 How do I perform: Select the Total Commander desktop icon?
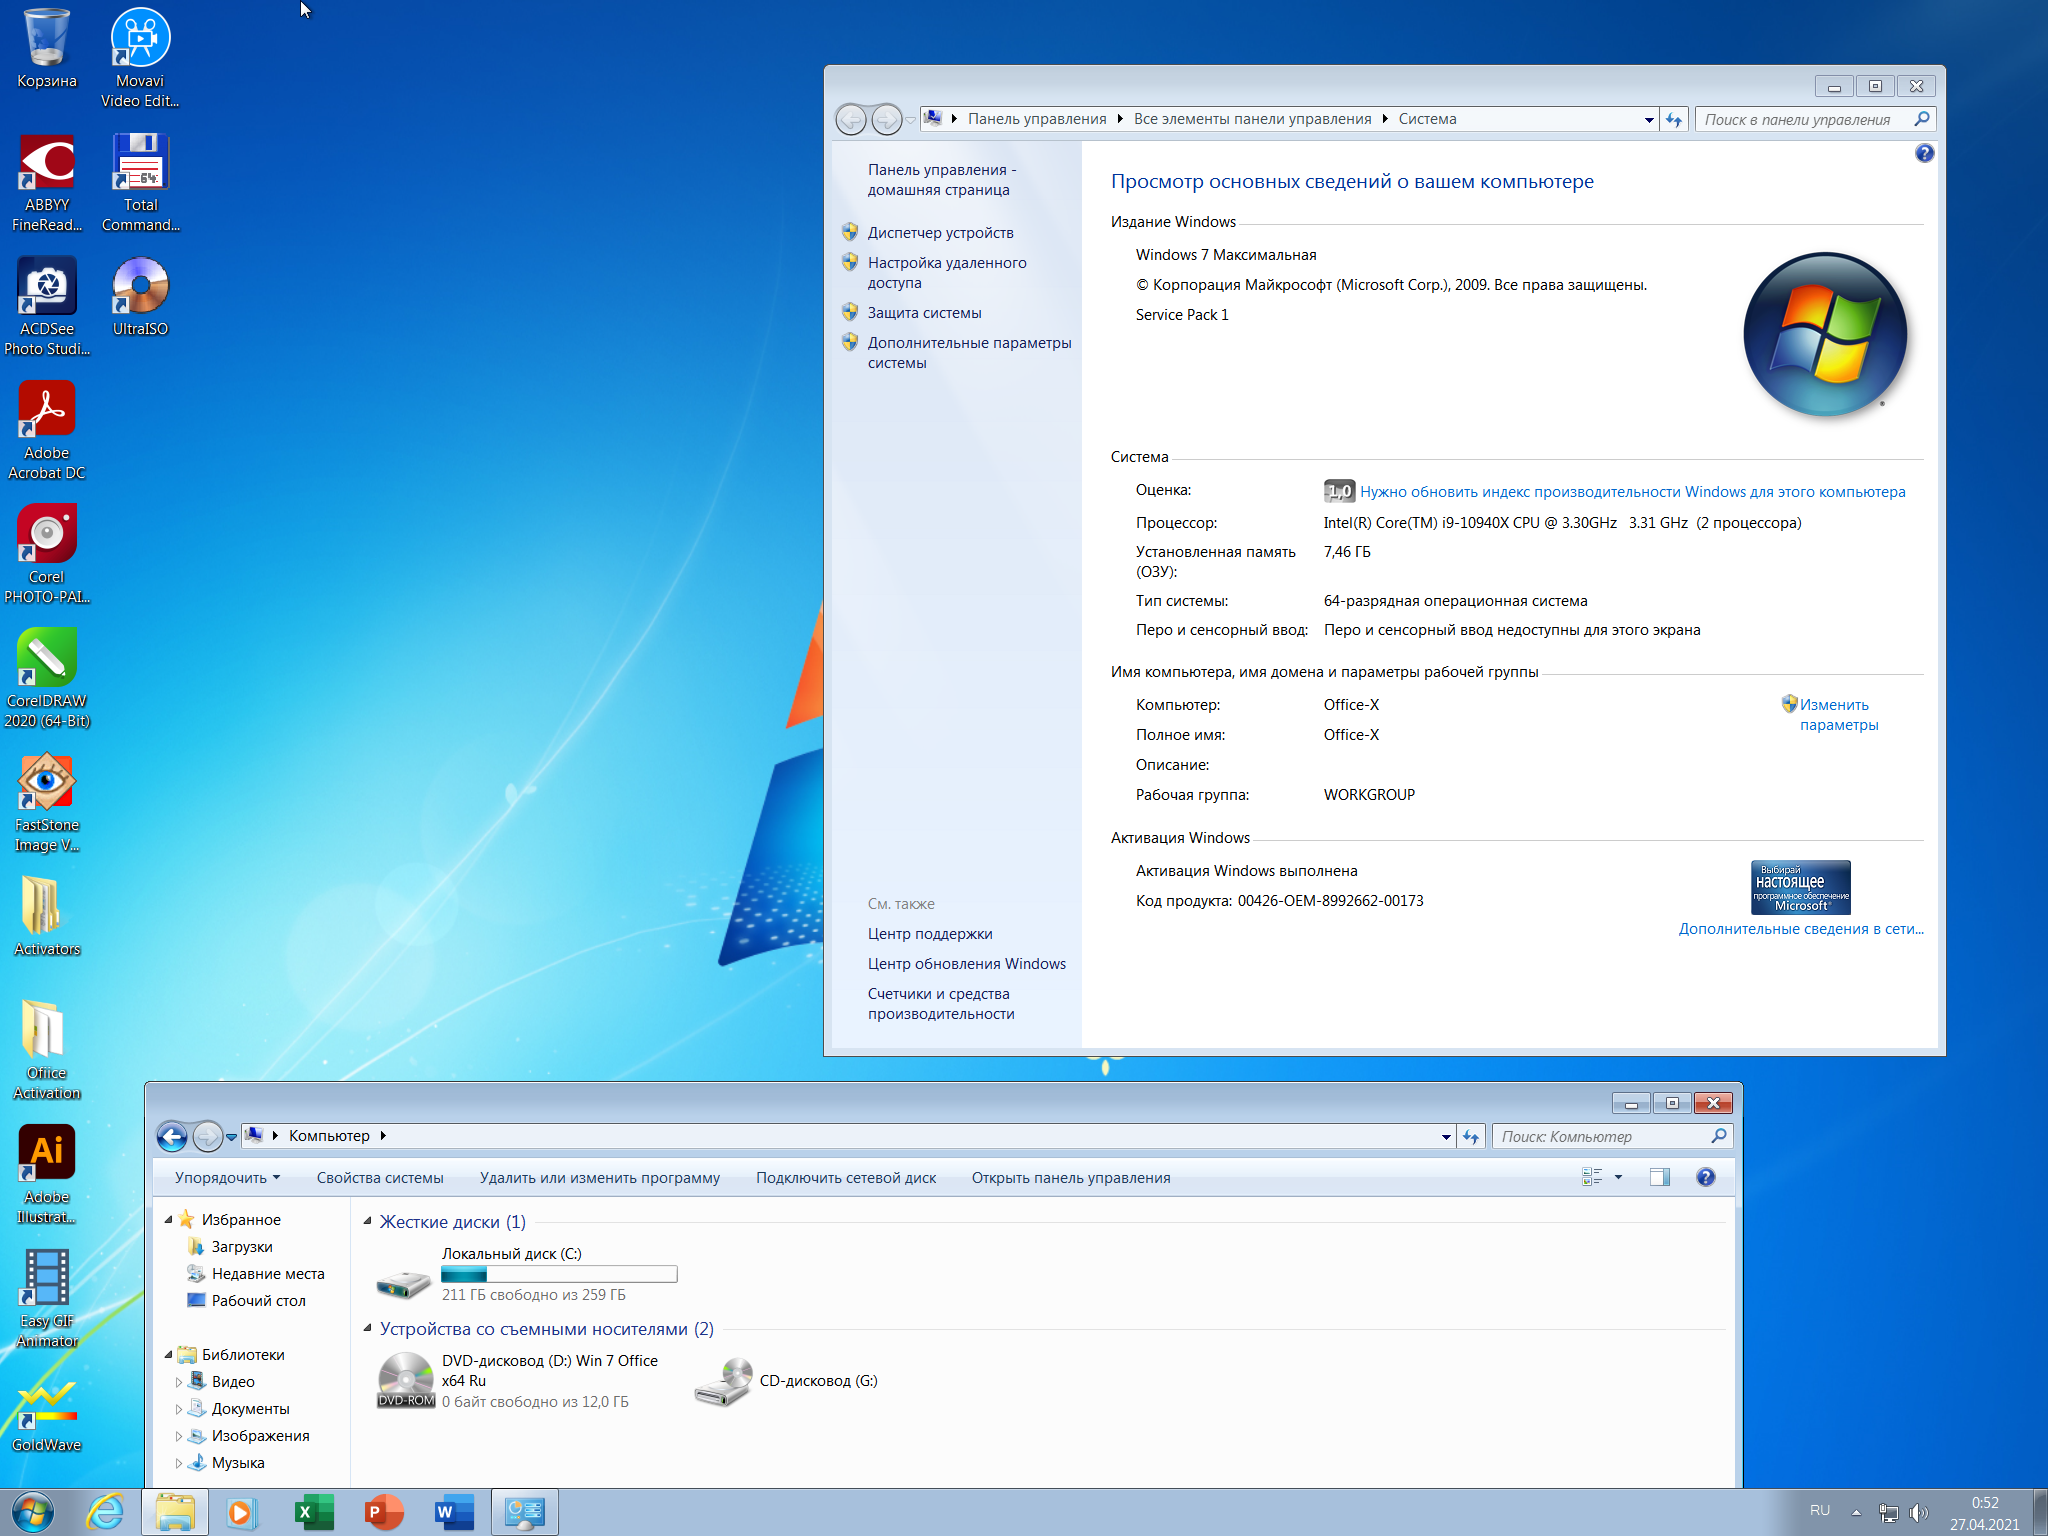[140, 183]
